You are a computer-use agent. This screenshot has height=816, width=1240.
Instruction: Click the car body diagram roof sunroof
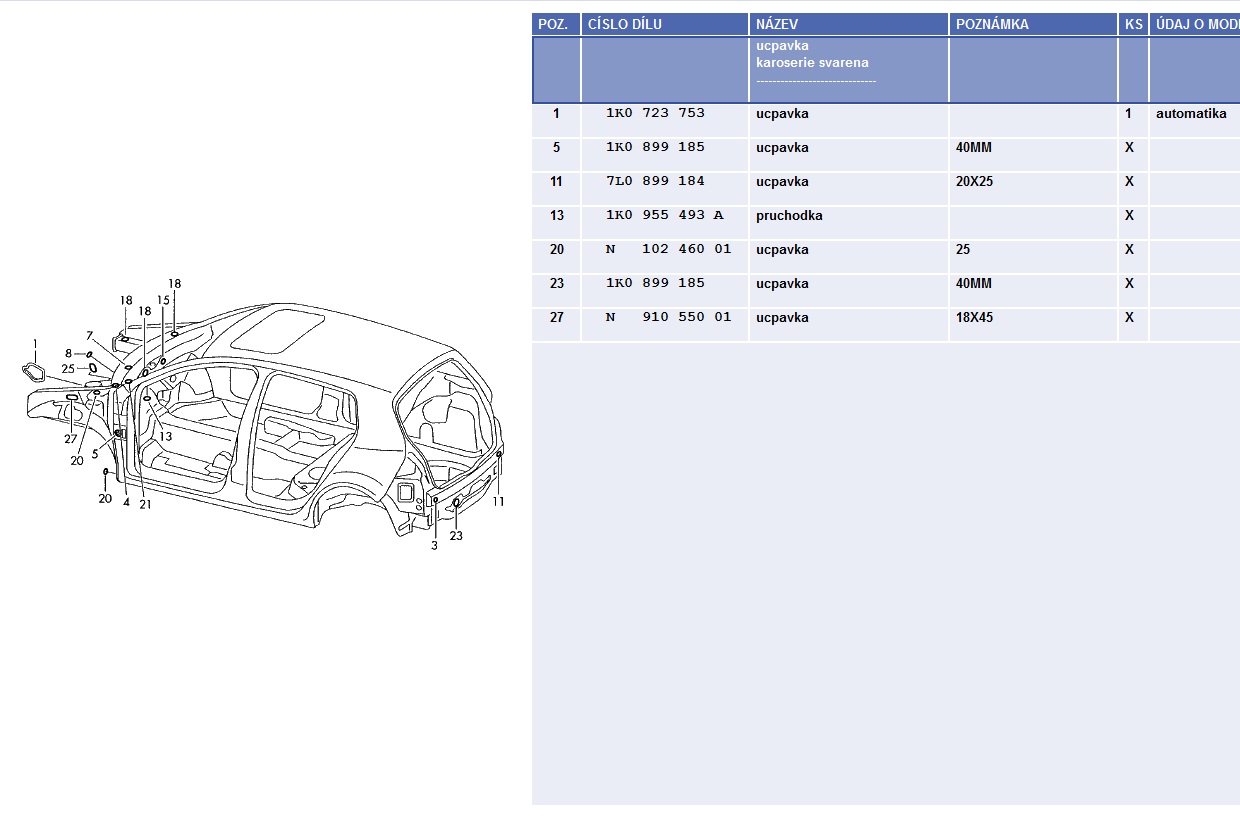click(291, 330)
